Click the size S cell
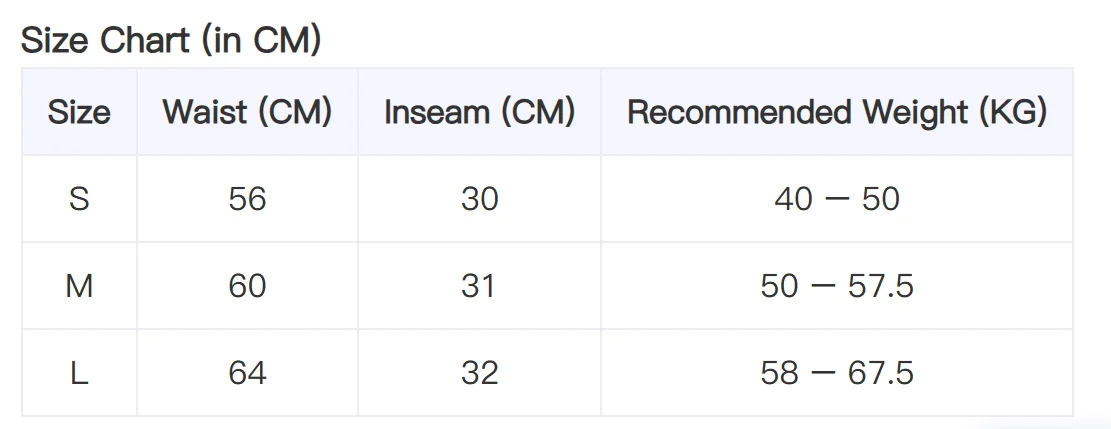Image resolution: width=1111 pixels, height=429 pixels. click(79, 199)
